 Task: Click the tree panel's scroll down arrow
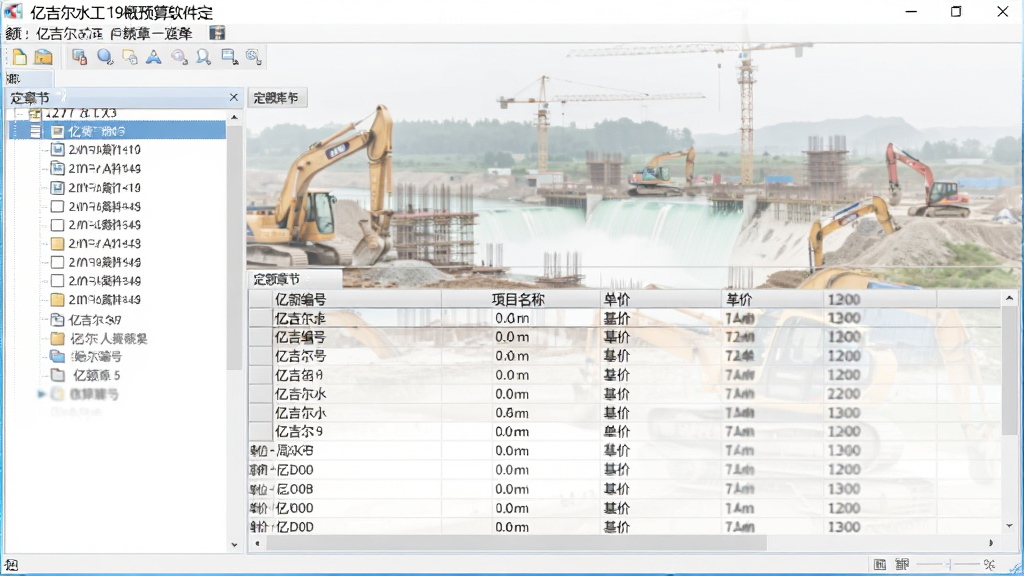tap(234, 545)
